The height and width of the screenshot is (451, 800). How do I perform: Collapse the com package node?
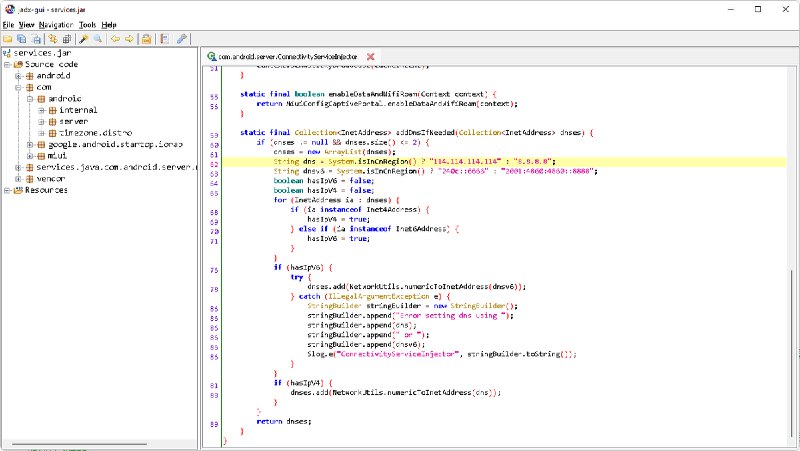coord(18,87)
